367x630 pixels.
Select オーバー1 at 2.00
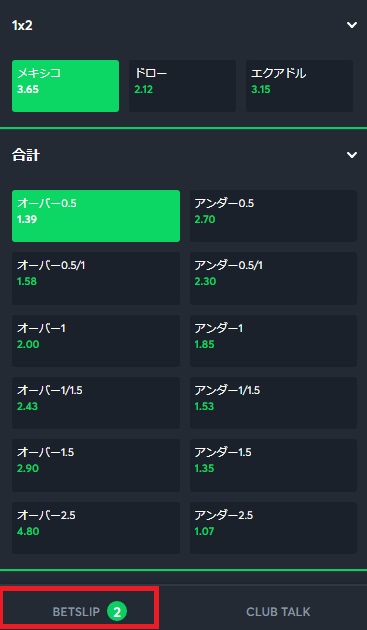tap(96, 341)
